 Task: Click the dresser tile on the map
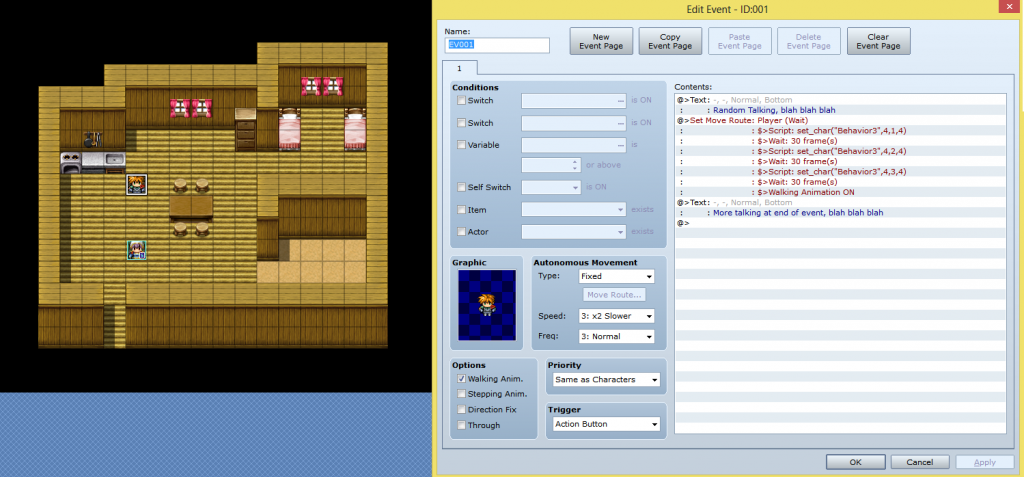coord(246,125)
